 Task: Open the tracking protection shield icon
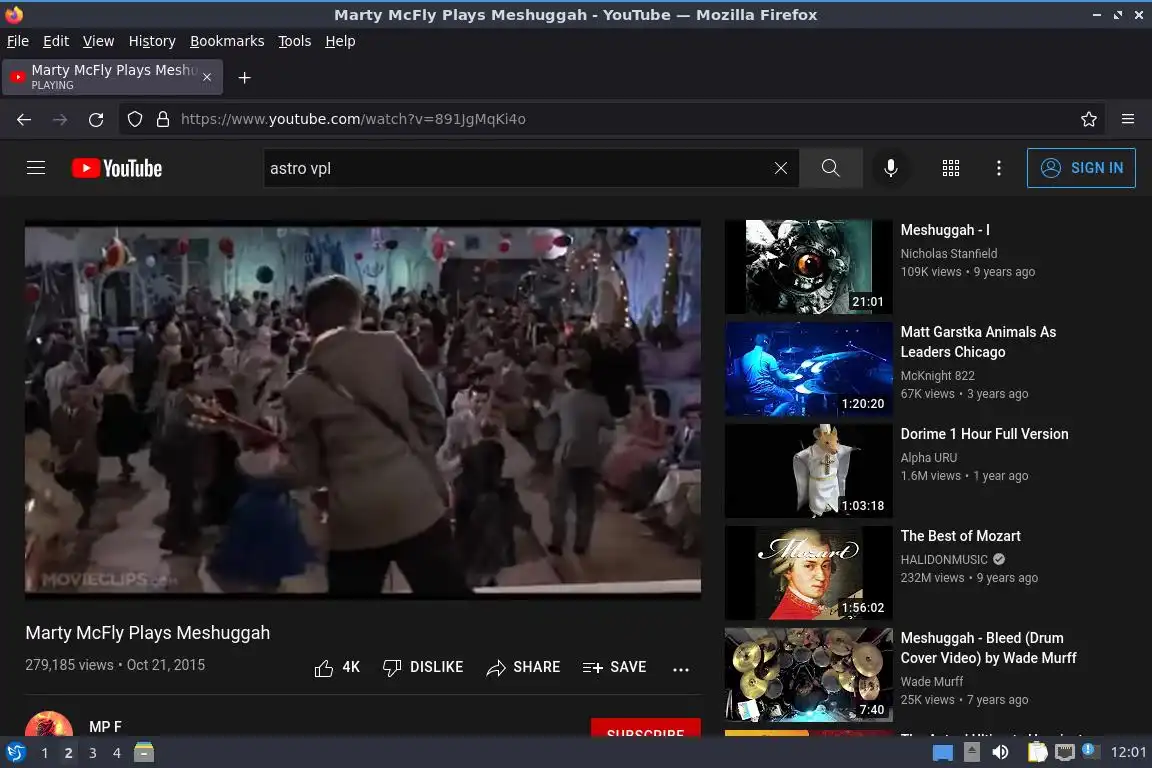[134, 119]
